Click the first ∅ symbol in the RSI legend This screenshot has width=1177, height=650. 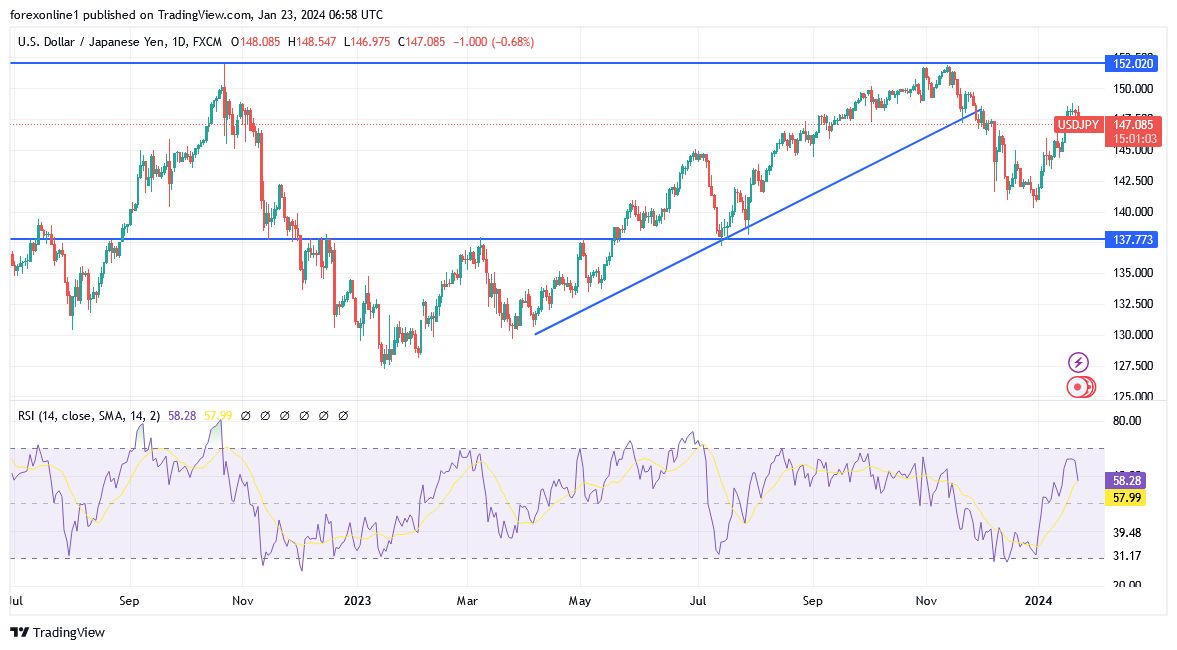tap(245, 414)
